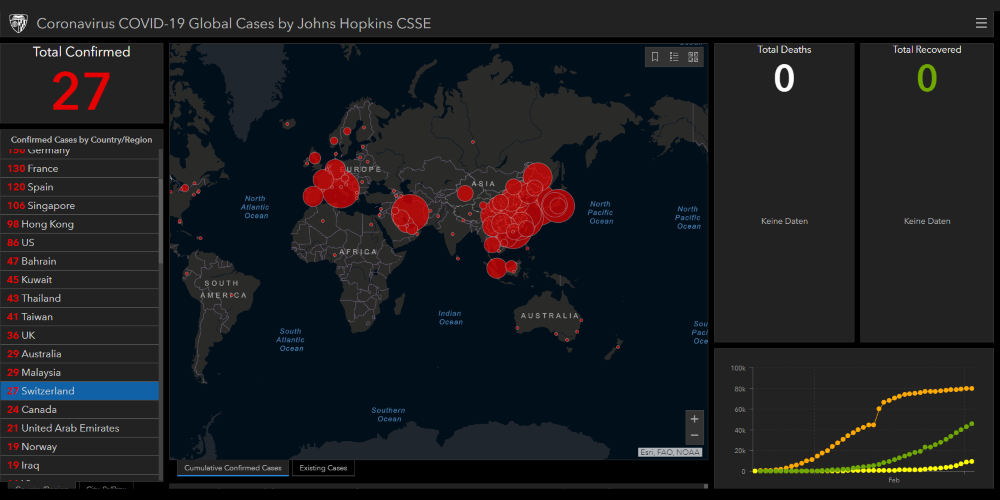Select Spain in the country list
1000x500 pixels.
[x=80, y=187]
